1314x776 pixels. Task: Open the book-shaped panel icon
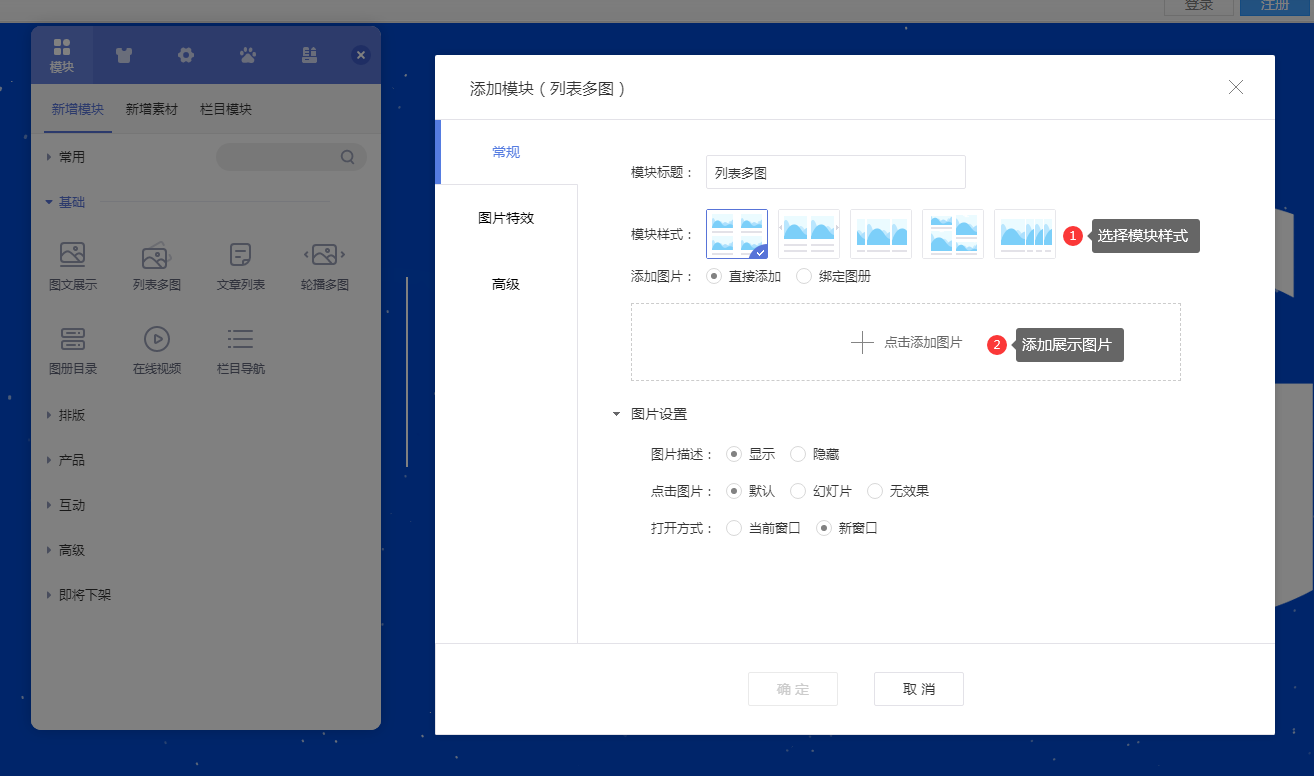coord(310,55)
